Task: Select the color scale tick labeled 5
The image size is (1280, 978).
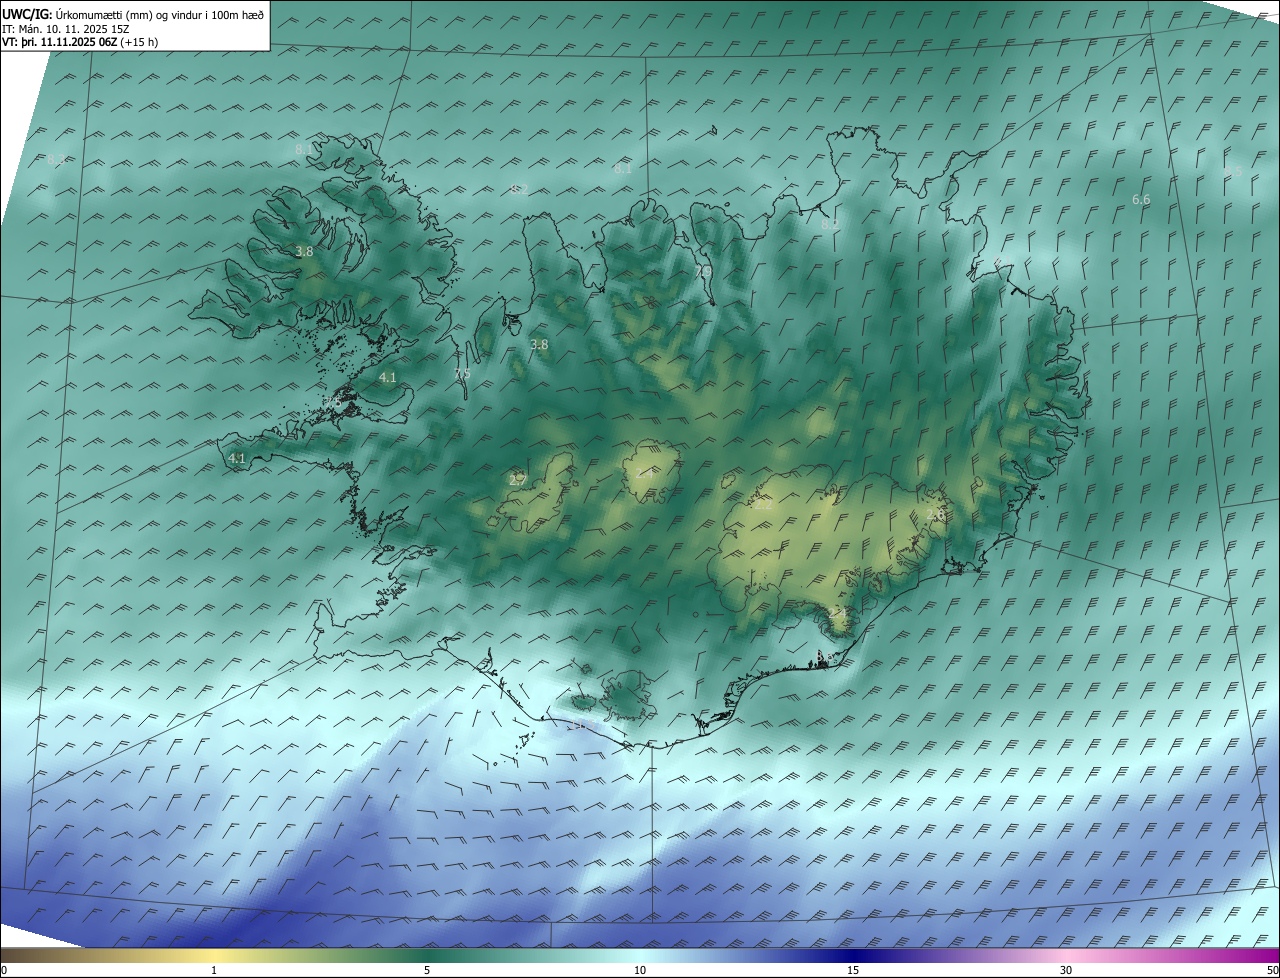Action: tap(427, 970)
